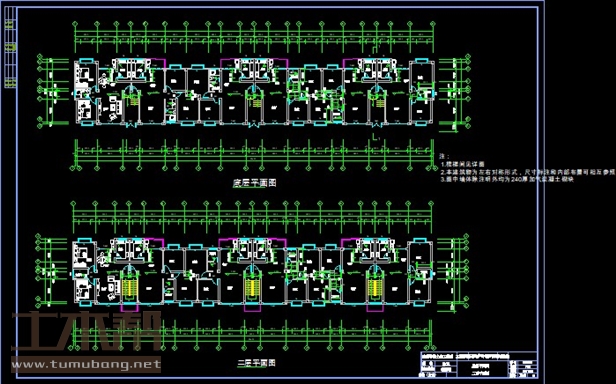Select the leftmost magenta balcony outline on the ground floor
Screen dimensions: 616x384
tap(158, 63)
